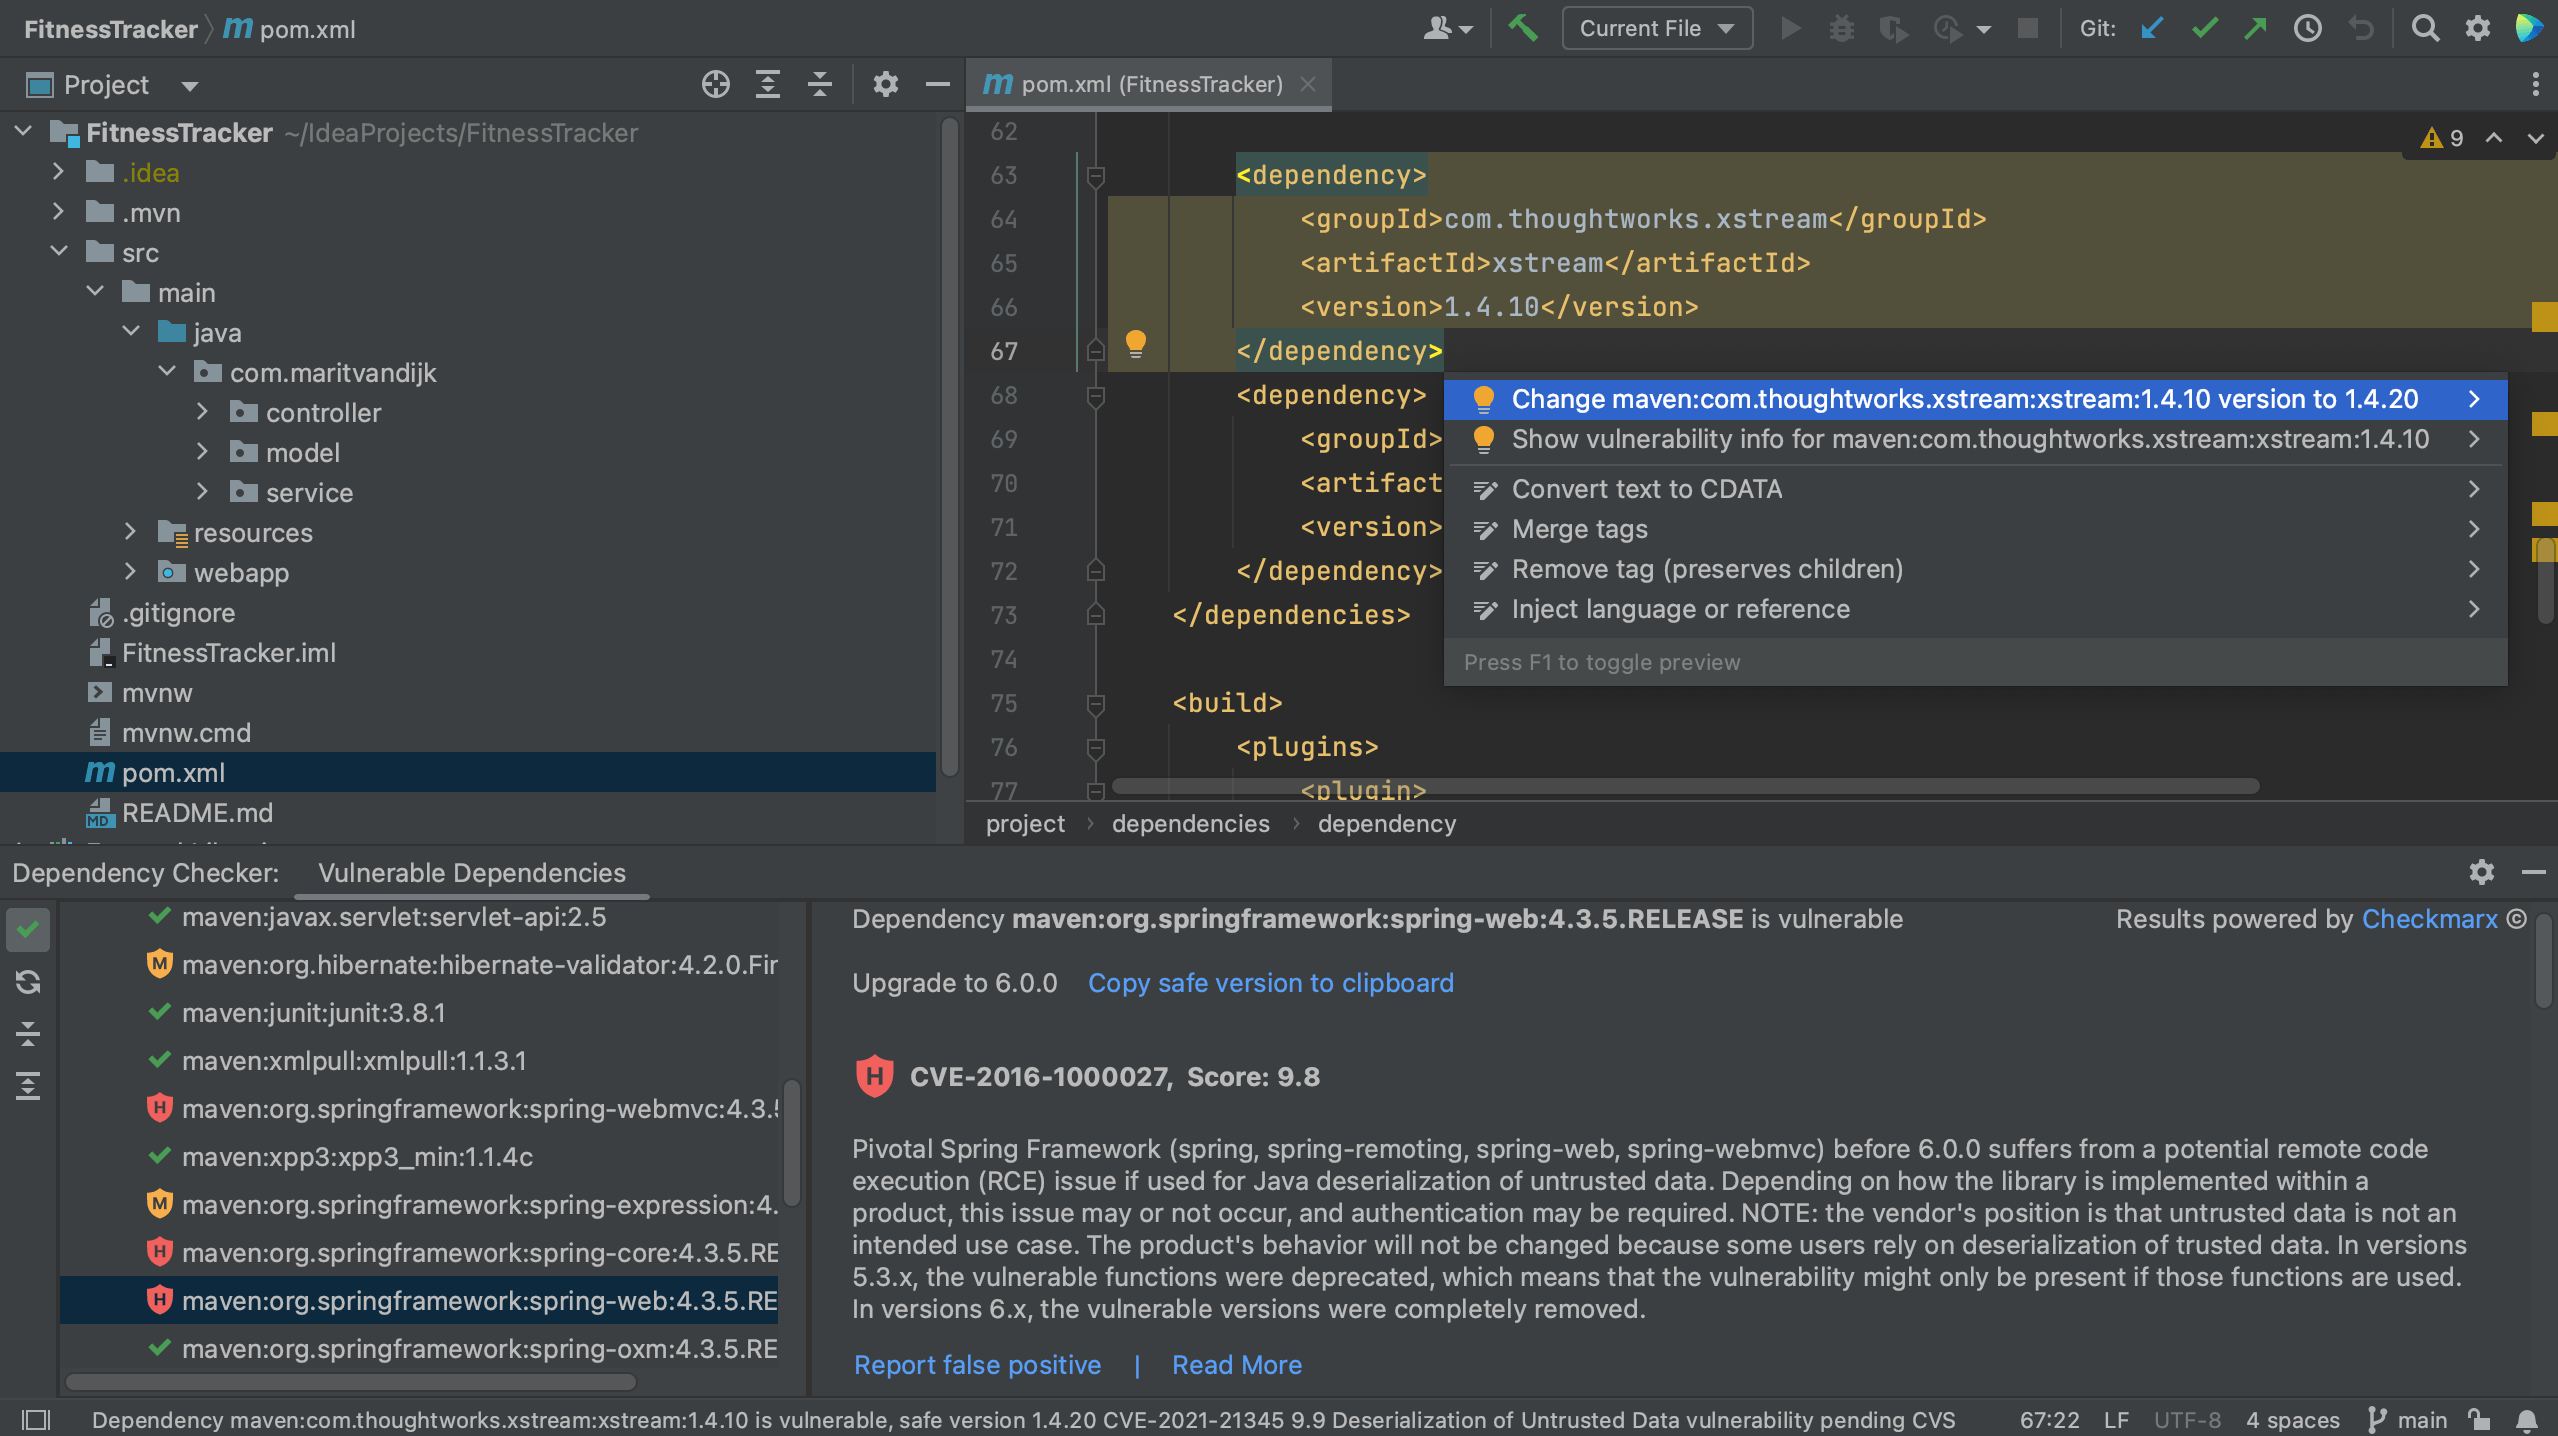Screen dimensions: 2558x1436
Task: Open Search Everywhere with the magnifier icon
Action: (x=2426, y=28)
